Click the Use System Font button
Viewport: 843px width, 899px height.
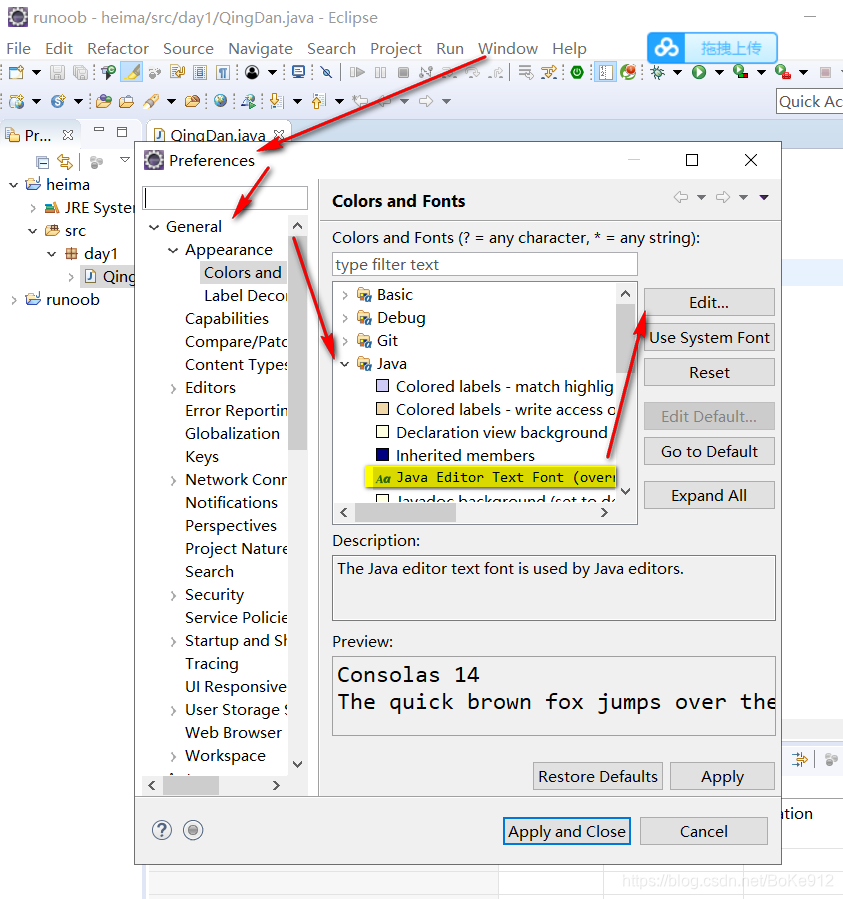(x=709, y=337)
